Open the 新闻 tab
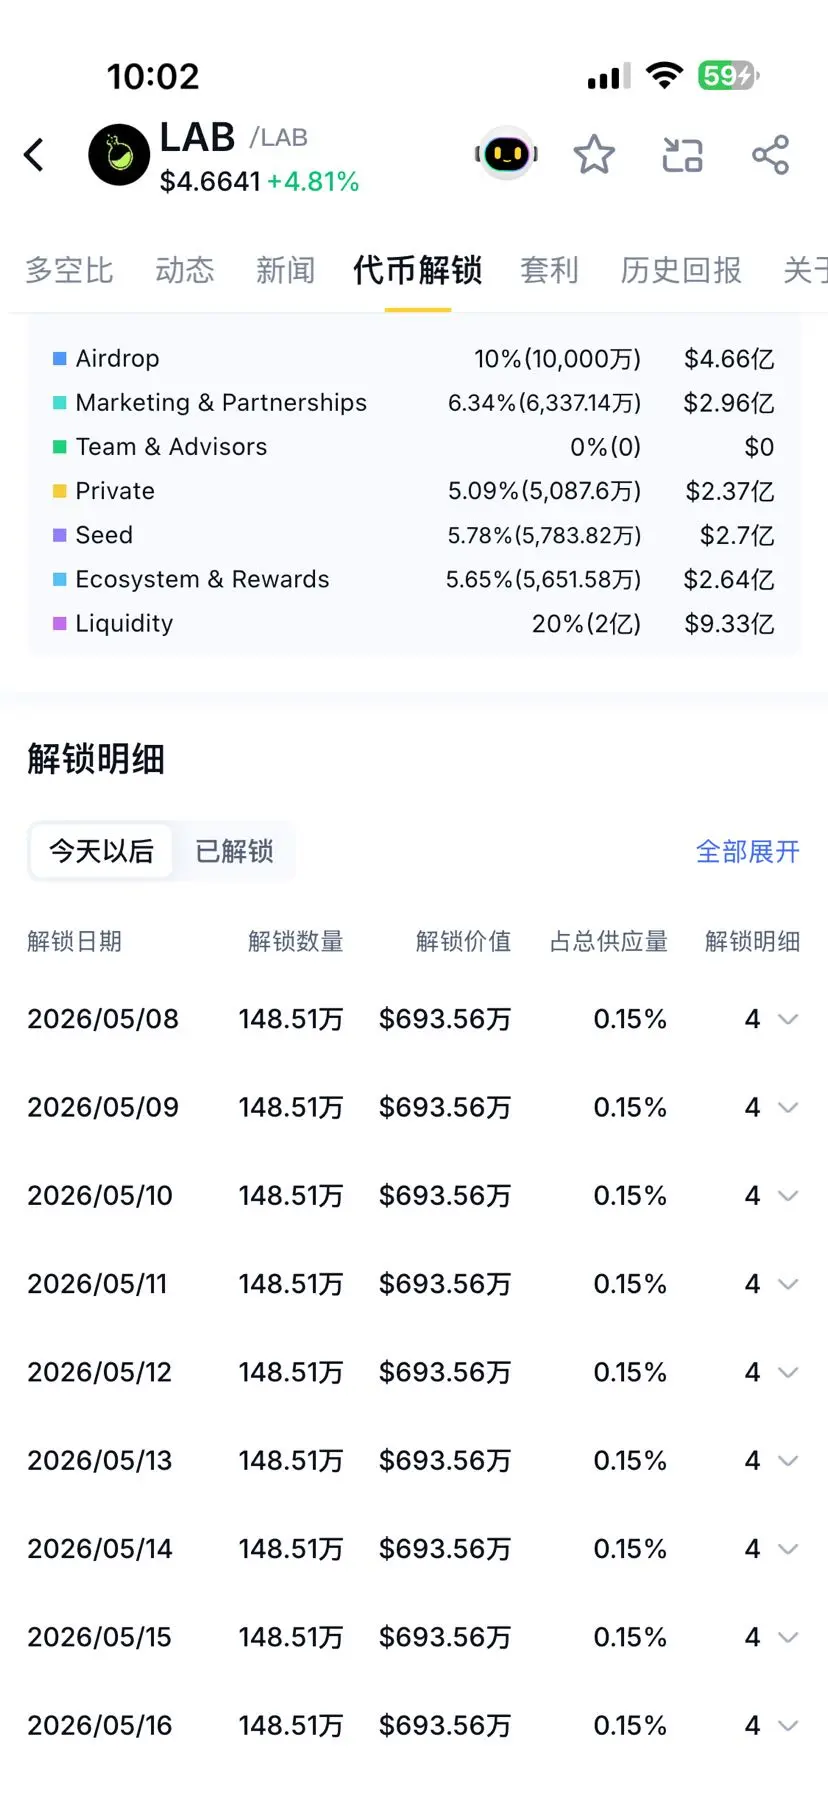The height and width of the screenshot is (1793, 828). [x=285, y=270]
